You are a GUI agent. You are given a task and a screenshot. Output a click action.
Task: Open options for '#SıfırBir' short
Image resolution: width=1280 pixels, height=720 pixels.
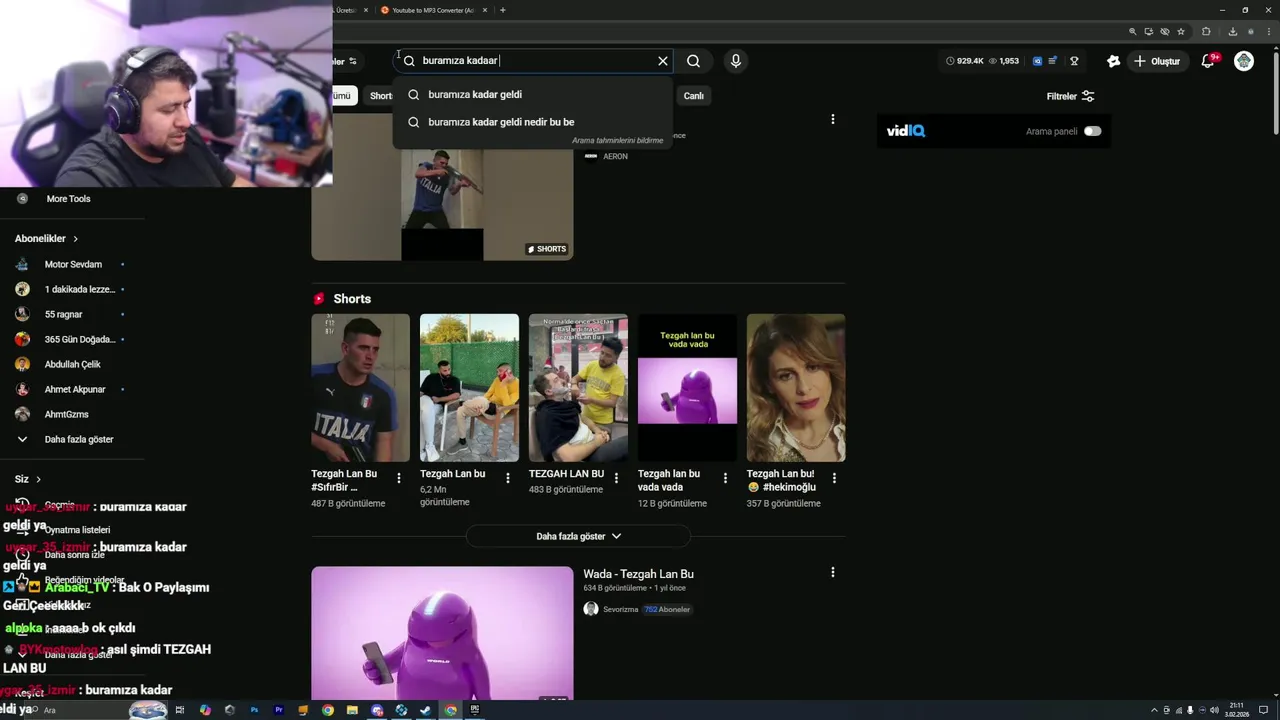click(399, 478)
